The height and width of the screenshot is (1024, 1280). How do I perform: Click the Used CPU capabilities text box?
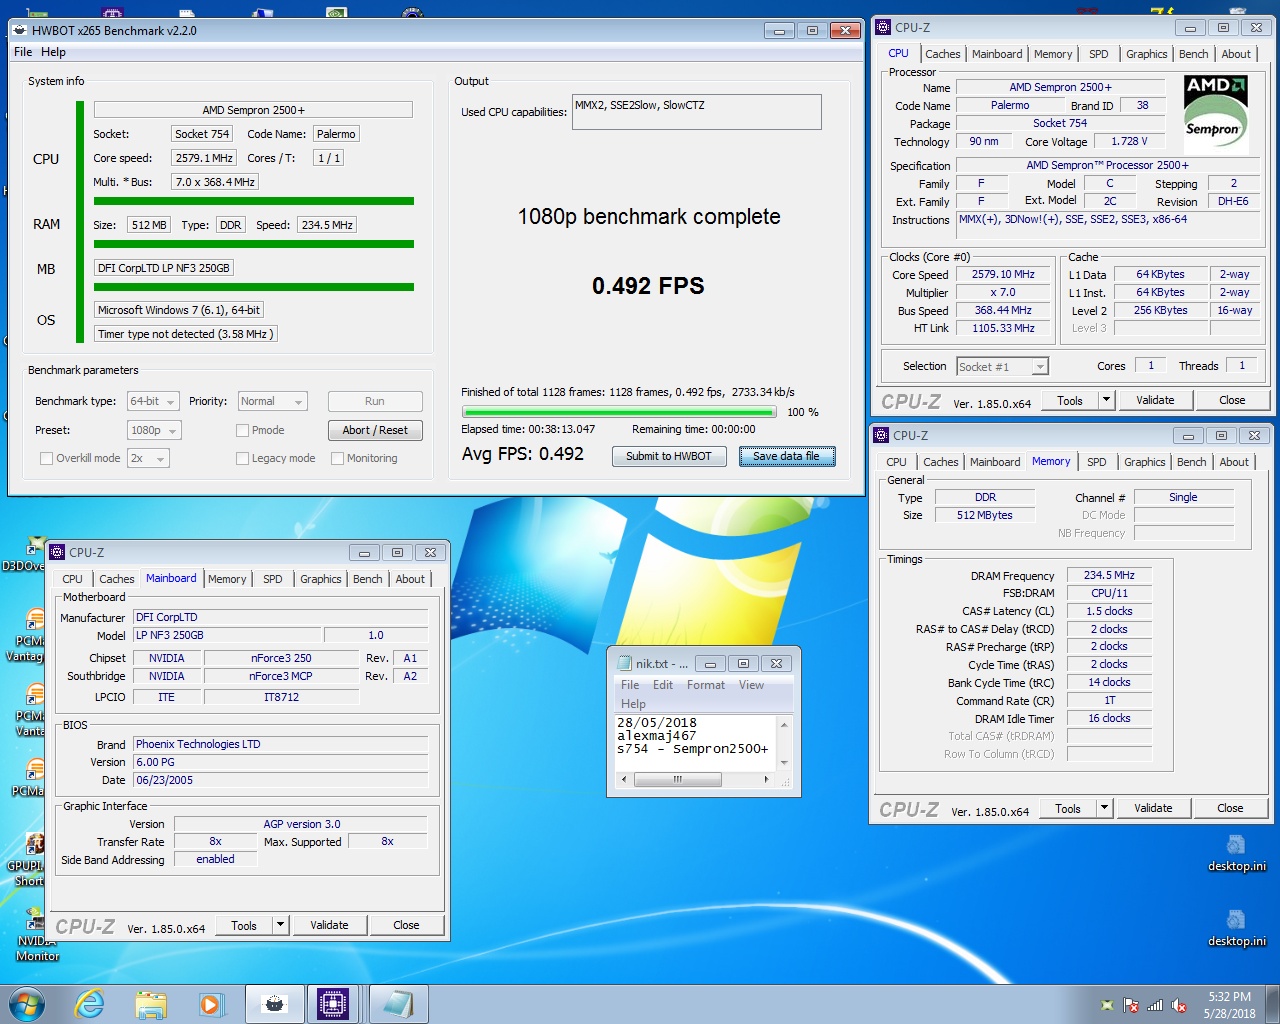(x=696, y=112)
